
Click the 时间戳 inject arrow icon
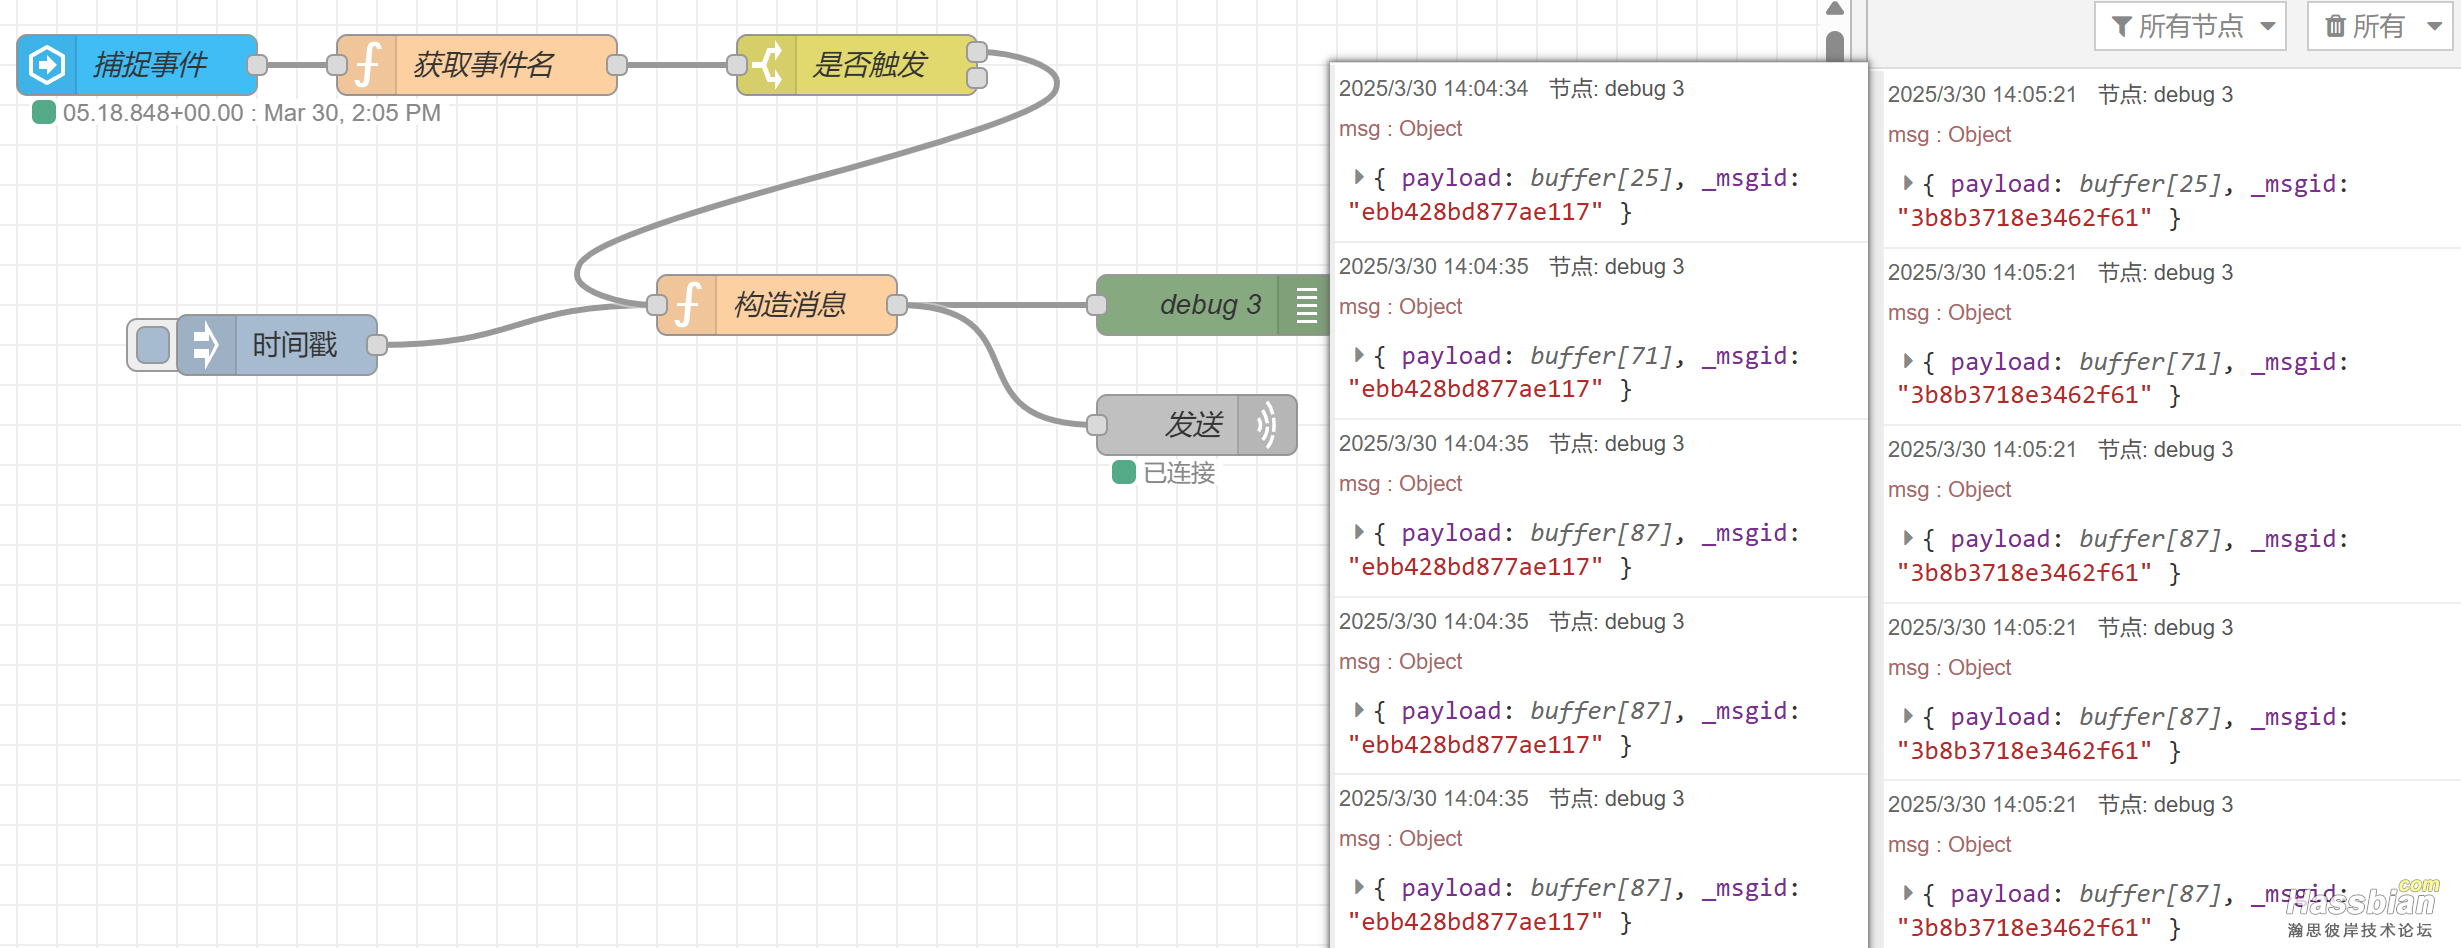coord(206,345)
